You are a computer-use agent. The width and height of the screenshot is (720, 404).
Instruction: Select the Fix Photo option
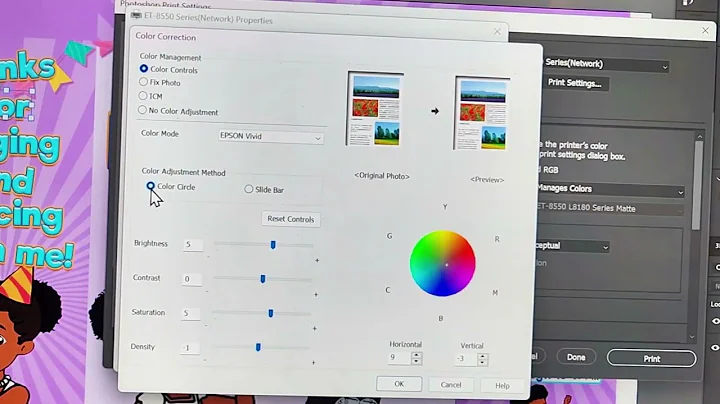tap(143, 82)
